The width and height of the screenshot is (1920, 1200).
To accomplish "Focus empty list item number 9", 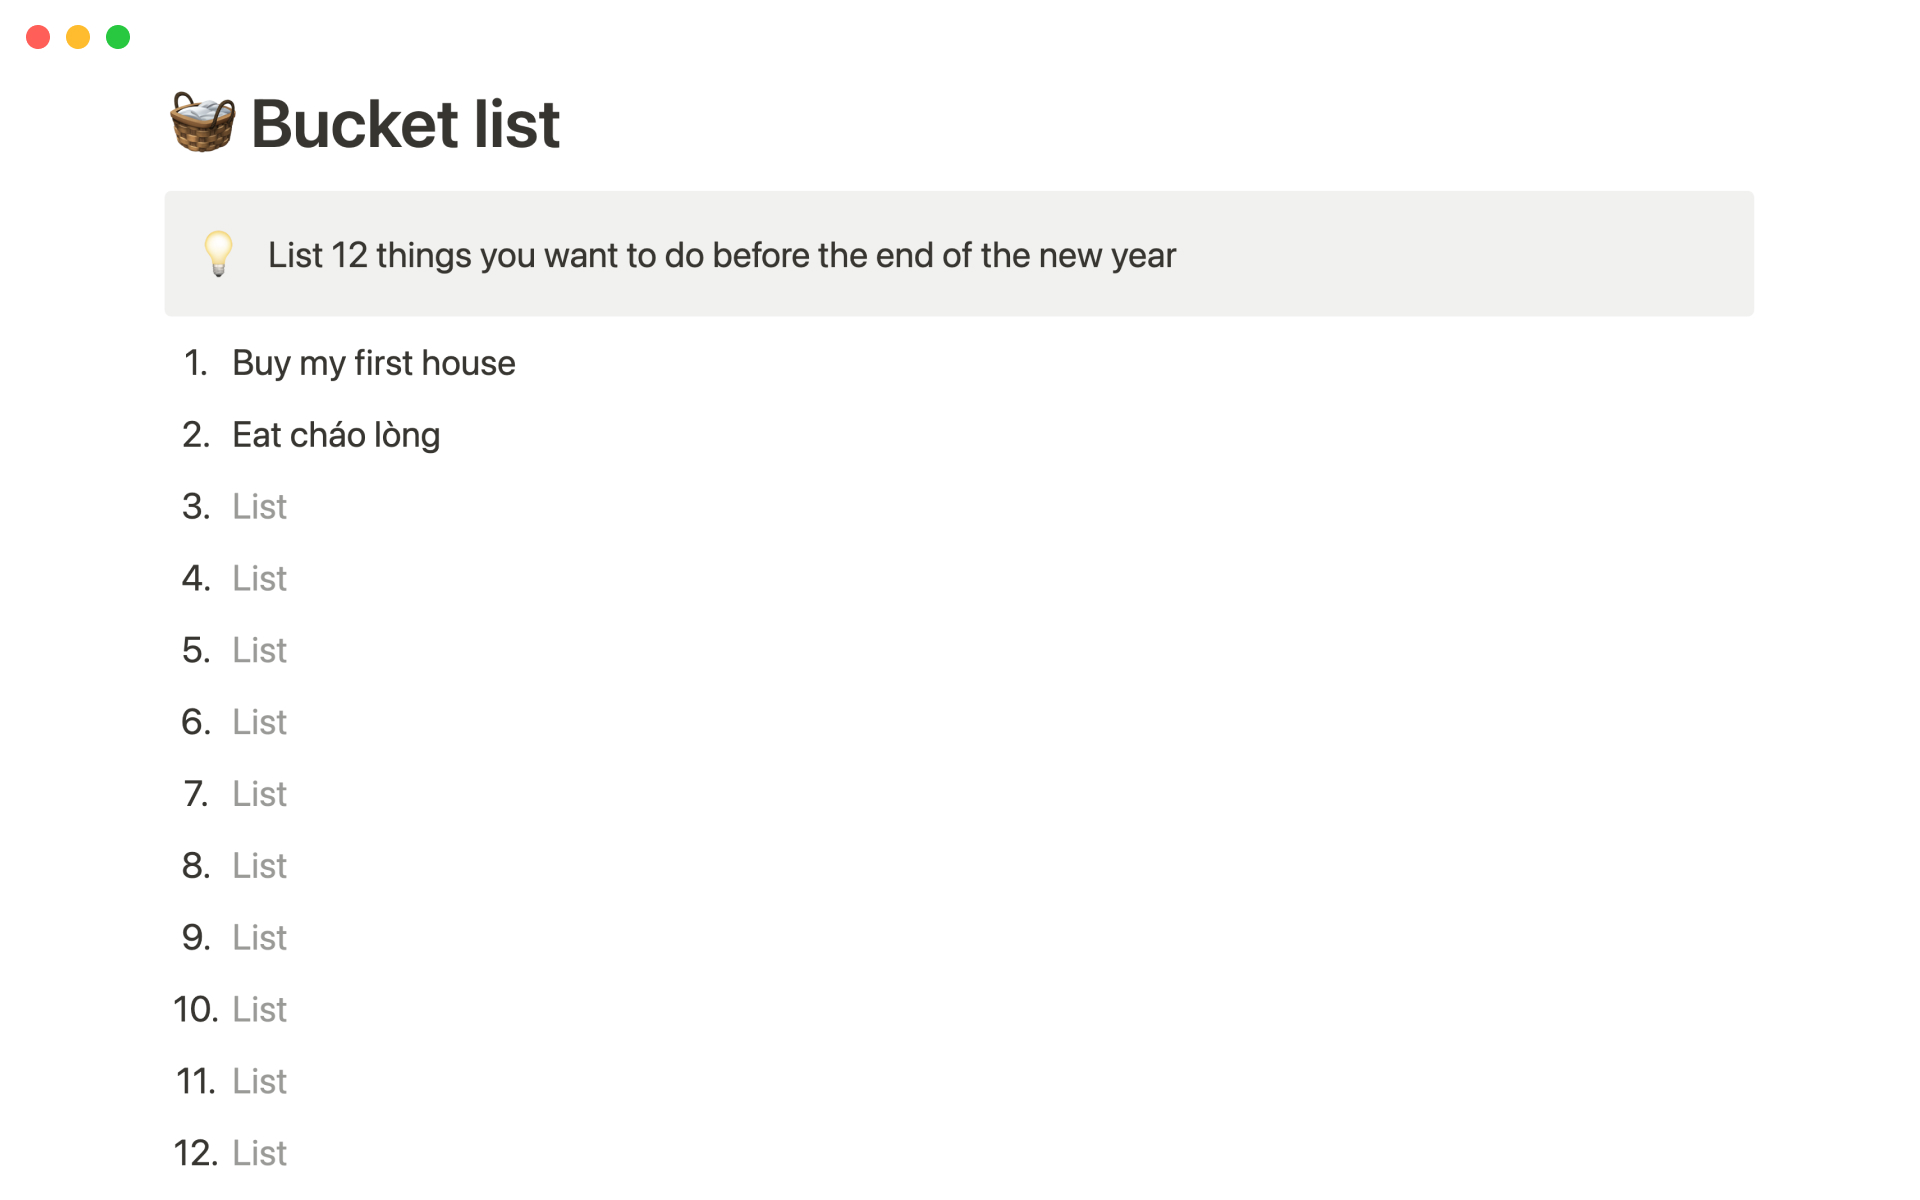I will (x=260, y=938).
